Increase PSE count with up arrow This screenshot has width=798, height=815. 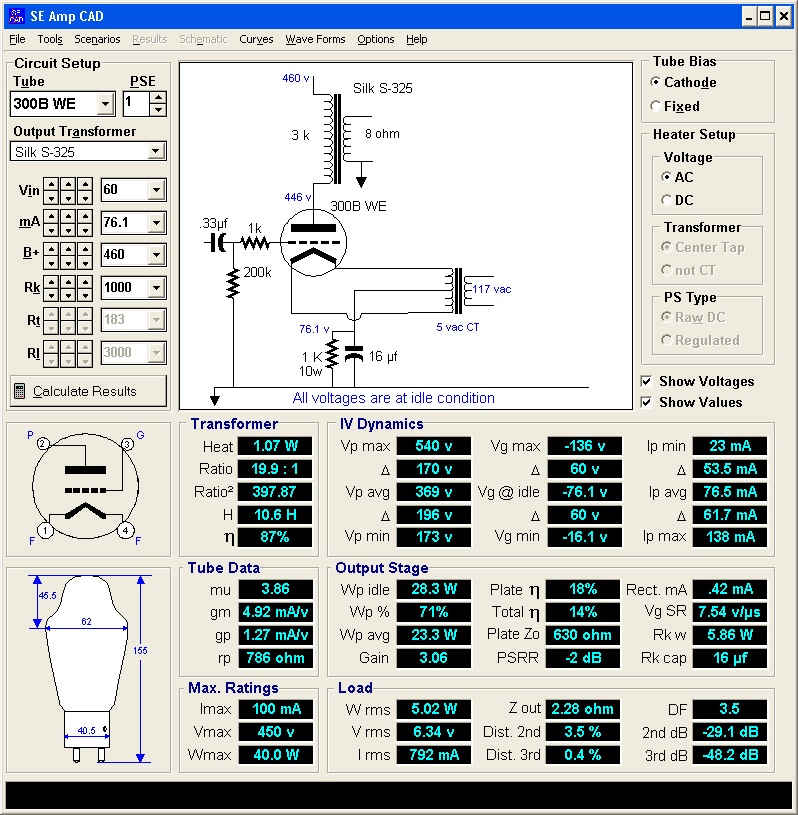click(x=158, y=97)
